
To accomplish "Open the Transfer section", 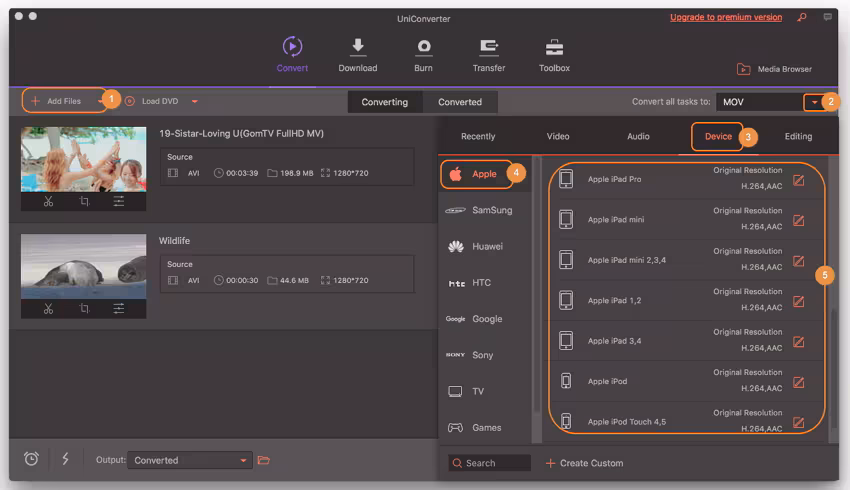I will (488, 54).
